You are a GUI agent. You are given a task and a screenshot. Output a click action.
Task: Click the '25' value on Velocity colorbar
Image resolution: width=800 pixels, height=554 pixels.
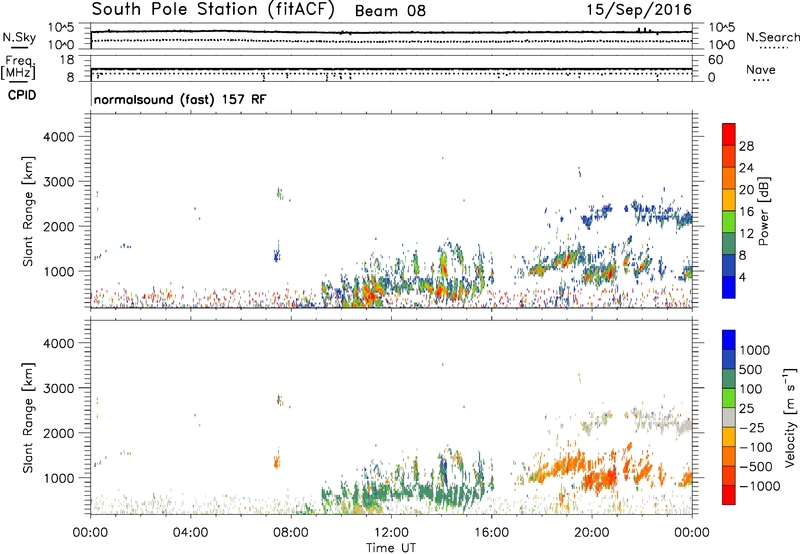click(x=746, y=409)
